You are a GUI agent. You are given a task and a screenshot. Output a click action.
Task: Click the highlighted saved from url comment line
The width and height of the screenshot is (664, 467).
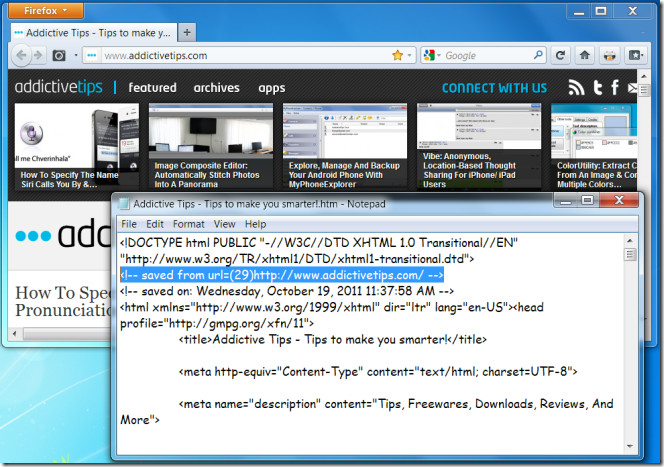coord(282,275)
